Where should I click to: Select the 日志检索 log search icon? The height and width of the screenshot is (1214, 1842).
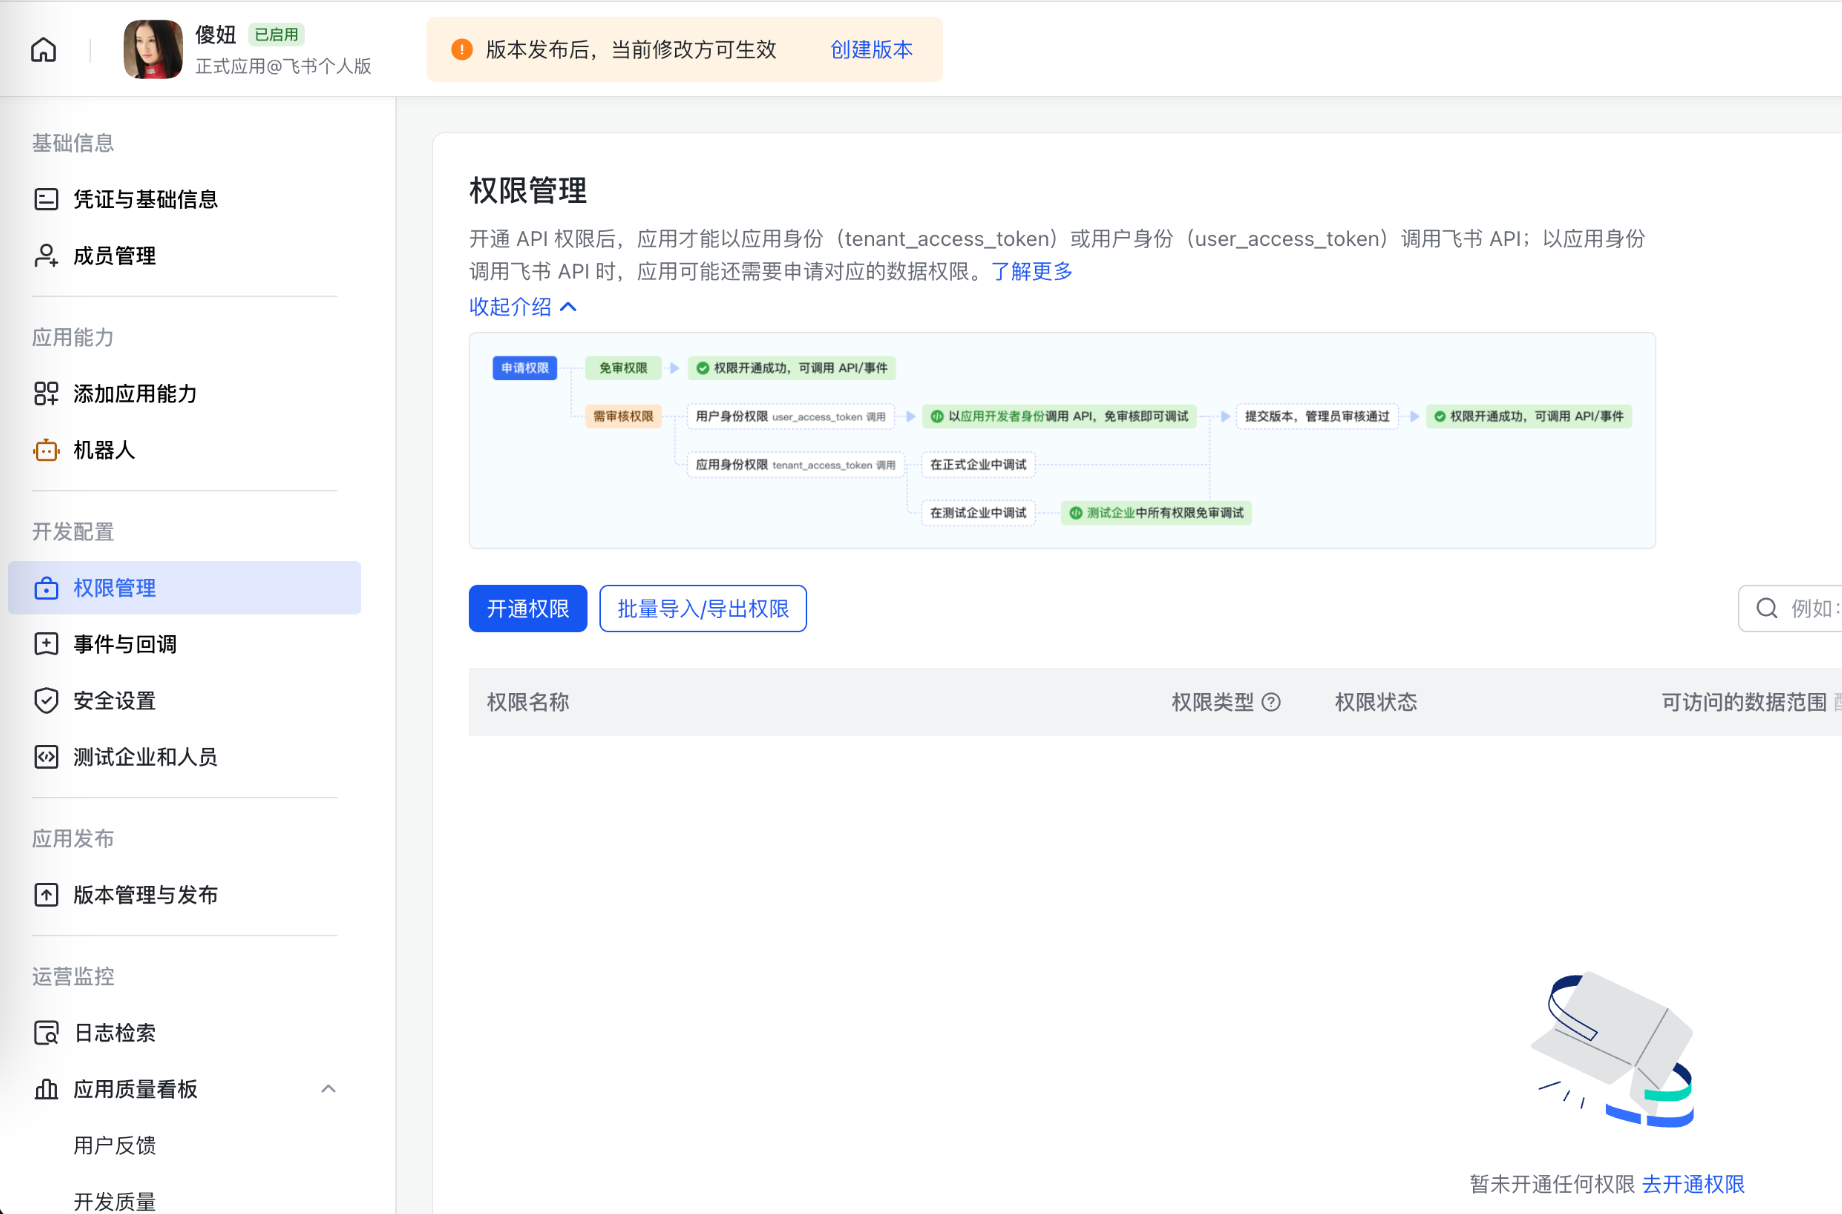click(46, 1032)
